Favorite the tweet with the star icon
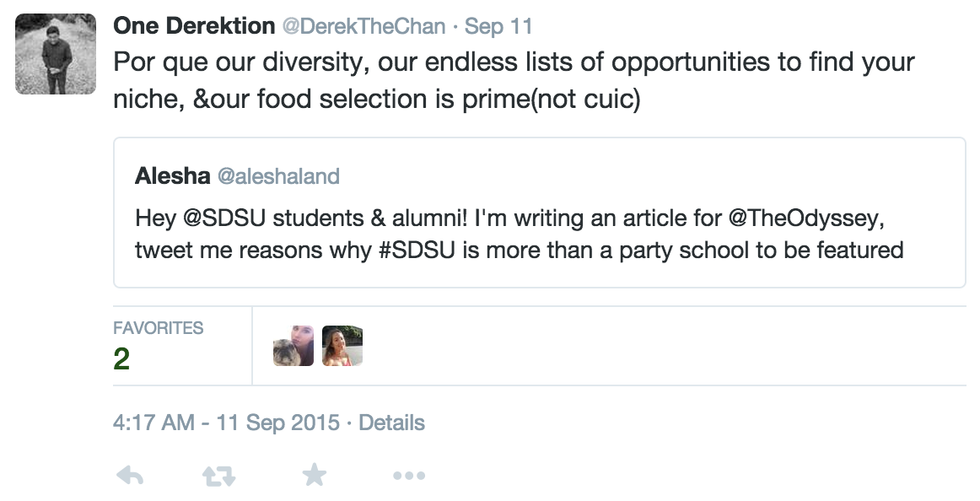The width and height of the screenshot is (980, 501). (x=314, y=476)
